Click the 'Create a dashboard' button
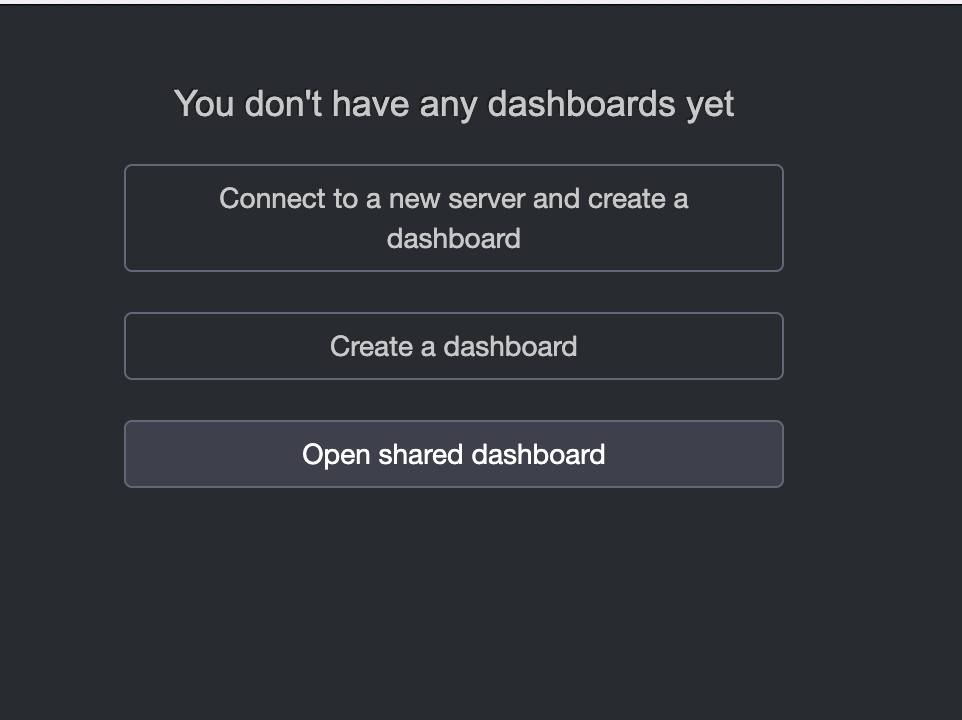Image resolution: width=962 pixels, height=720 pixels. (453, 346)
